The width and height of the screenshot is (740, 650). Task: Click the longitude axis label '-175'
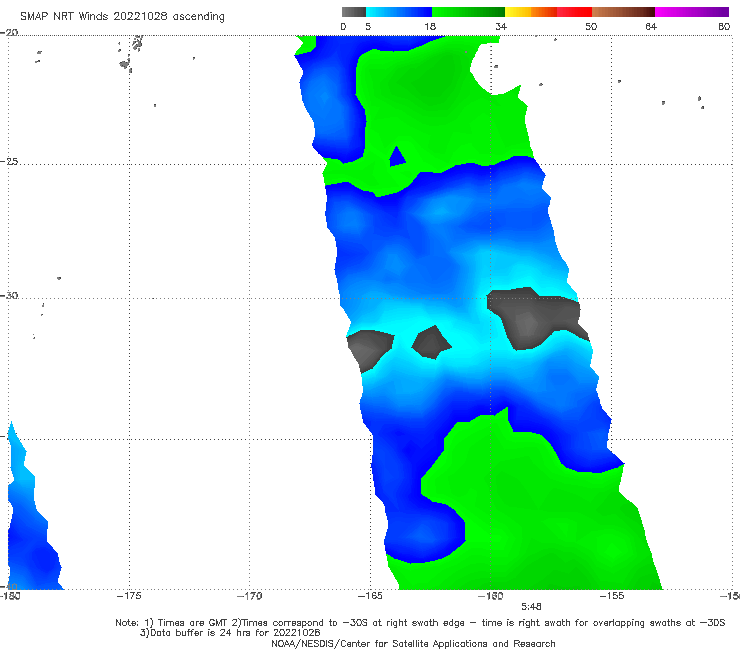point(129,596)
